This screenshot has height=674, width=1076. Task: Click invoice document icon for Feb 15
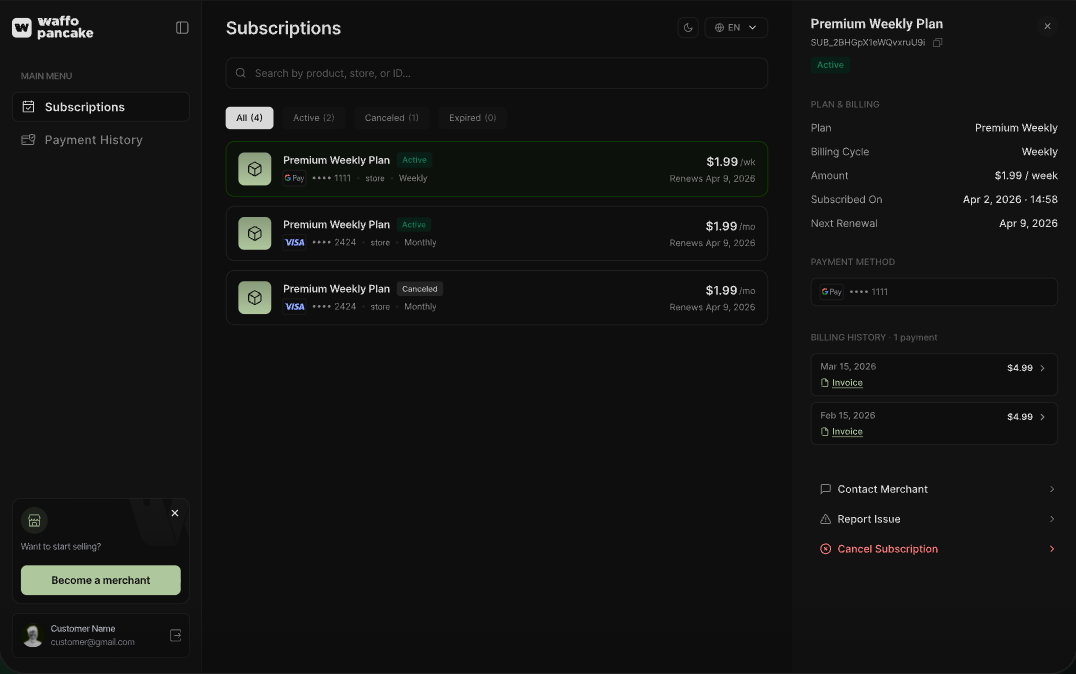coord(824,432)
